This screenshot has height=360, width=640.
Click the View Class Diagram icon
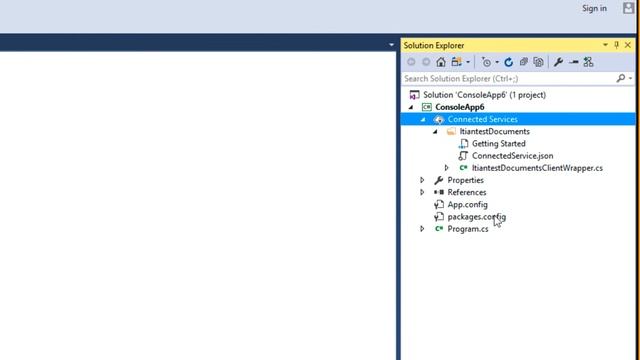click(588, 62)
